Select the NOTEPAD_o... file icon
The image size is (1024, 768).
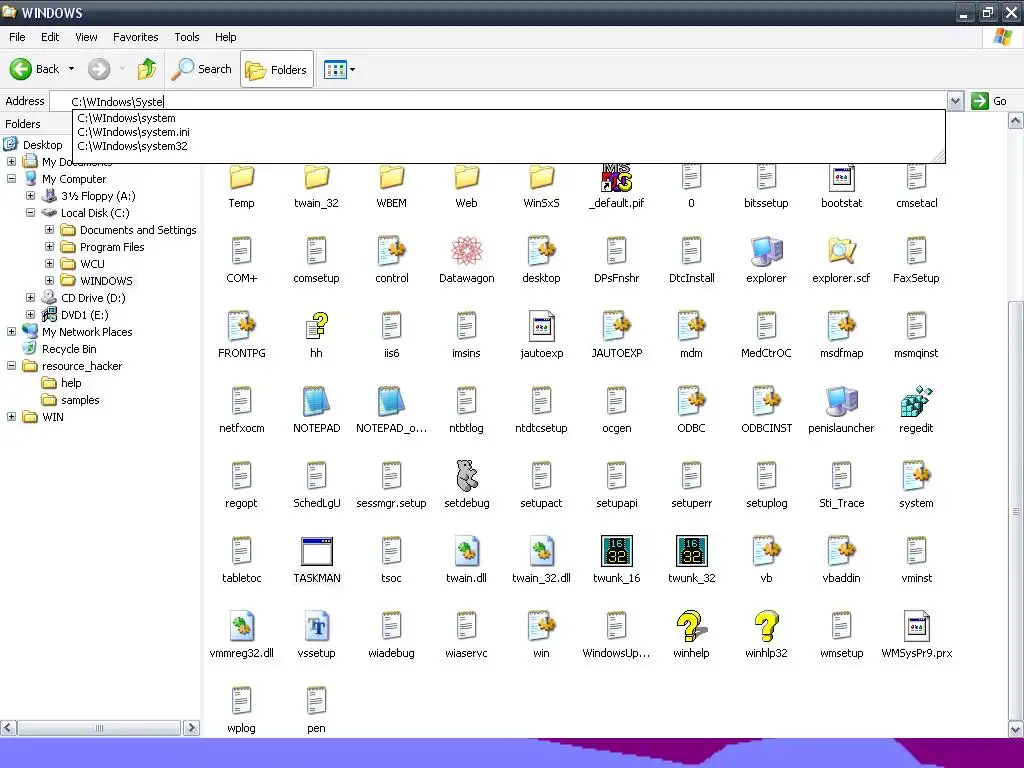(391, 401)
